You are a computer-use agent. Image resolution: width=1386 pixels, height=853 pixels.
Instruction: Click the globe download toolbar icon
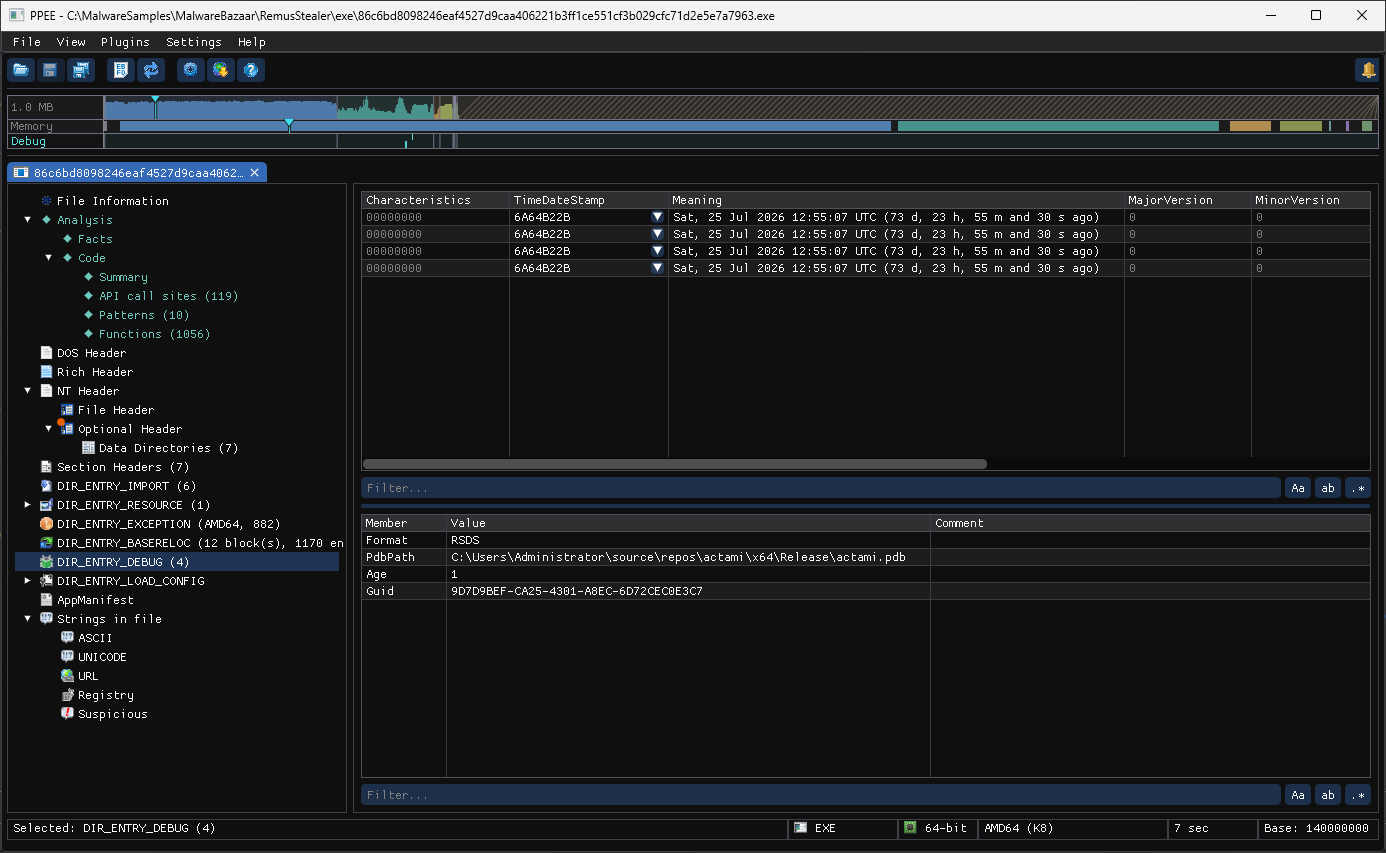pyautogui.click(x=221, y=70)
